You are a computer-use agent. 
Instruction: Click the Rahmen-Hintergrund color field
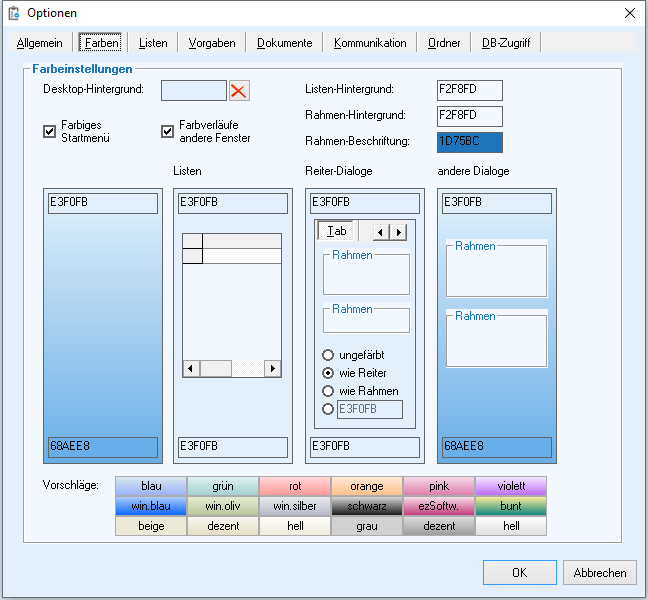470,117
